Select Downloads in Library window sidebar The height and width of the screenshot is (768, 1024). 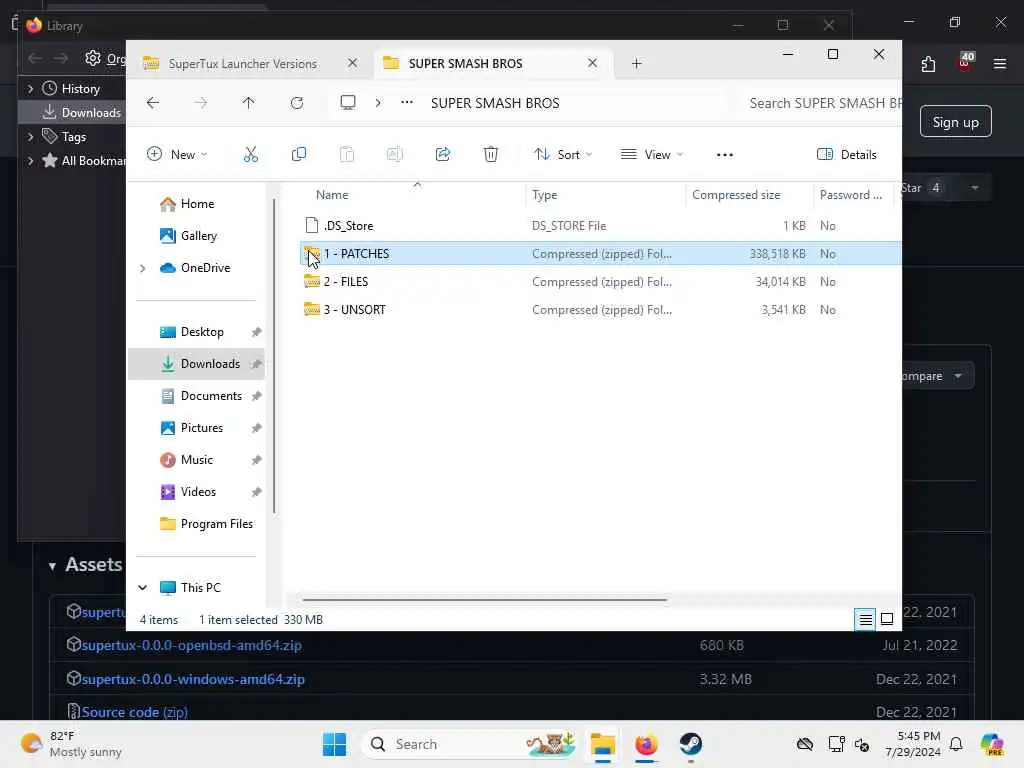73,112
